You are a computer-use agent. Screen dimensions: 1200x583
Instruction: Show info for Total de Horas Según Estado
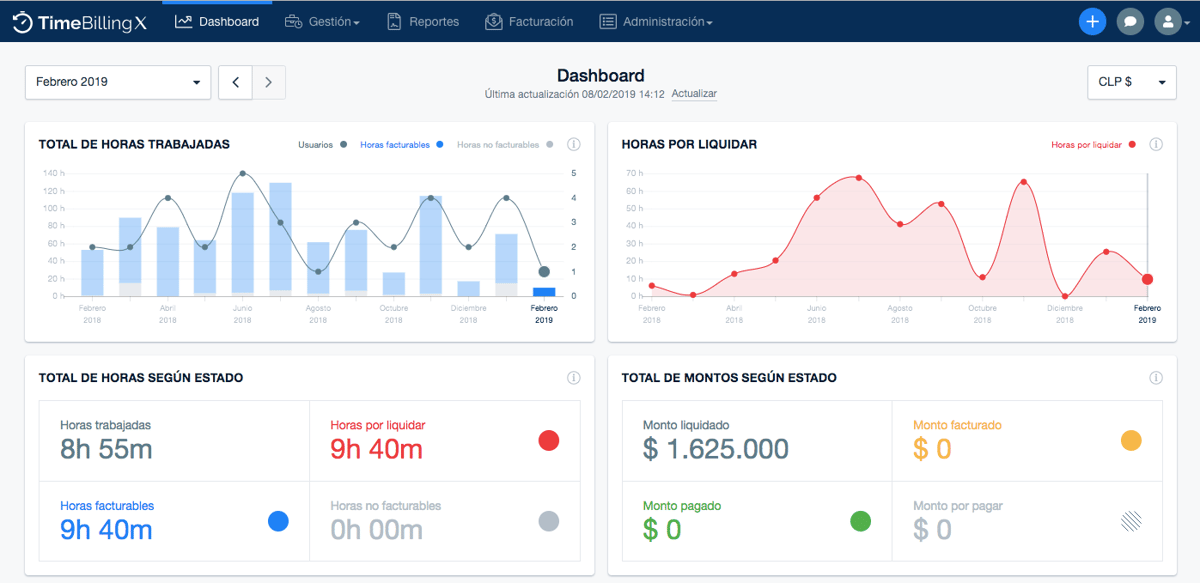[x=573, y=378]
